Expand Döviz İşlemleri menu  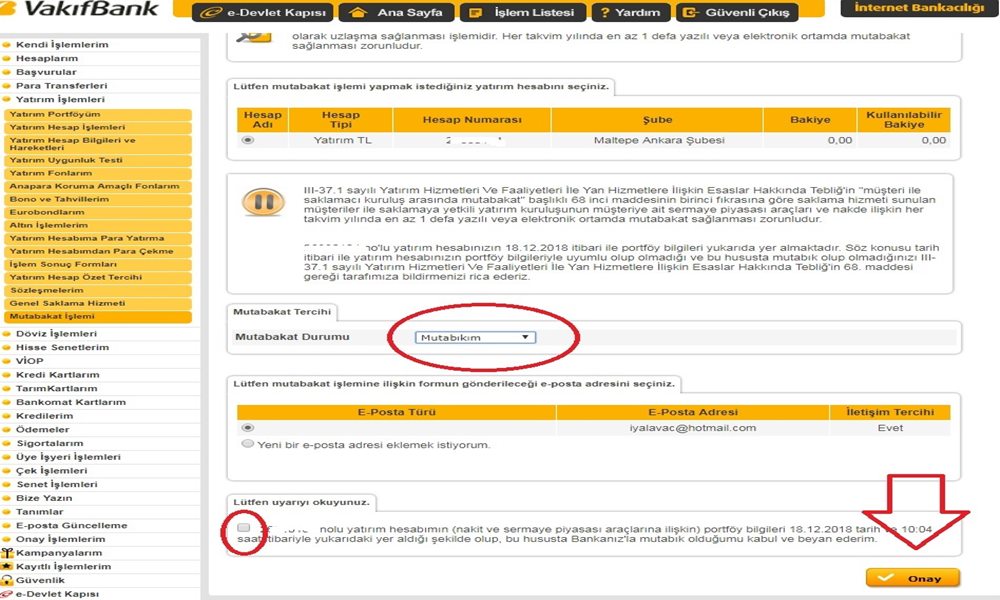(x=56, y=333)
